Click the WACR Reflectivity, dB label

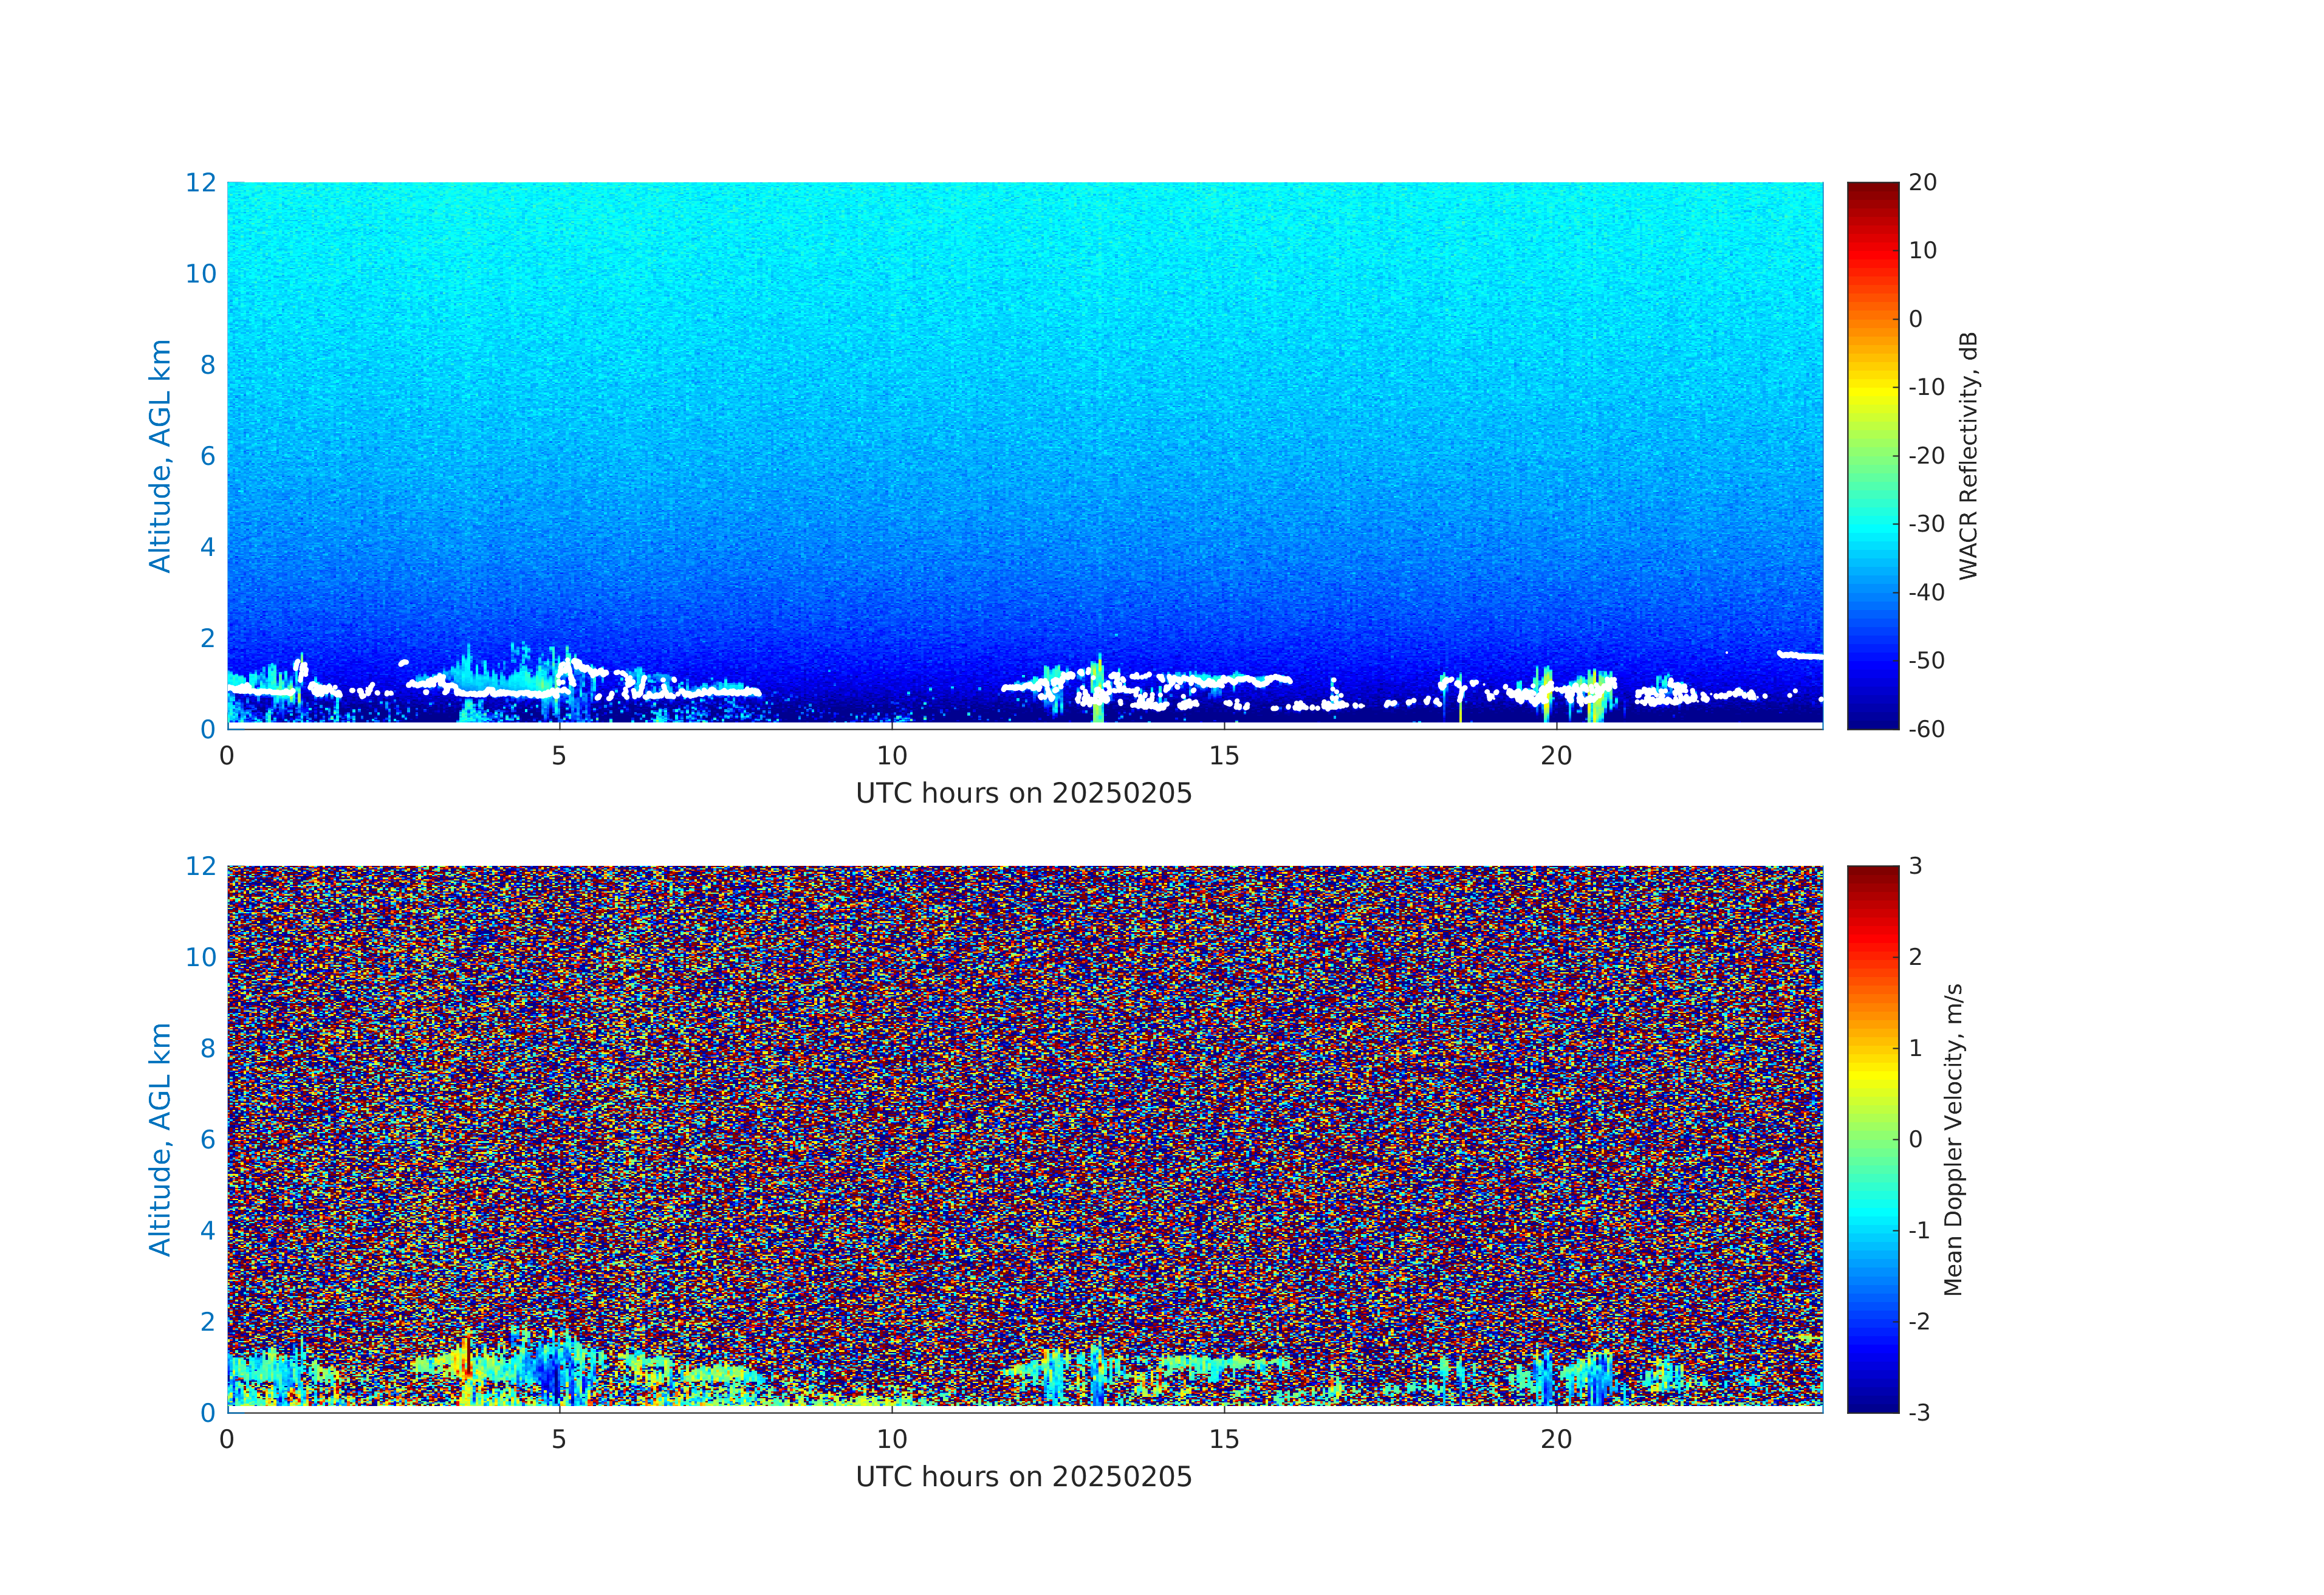pos(1968,455)
